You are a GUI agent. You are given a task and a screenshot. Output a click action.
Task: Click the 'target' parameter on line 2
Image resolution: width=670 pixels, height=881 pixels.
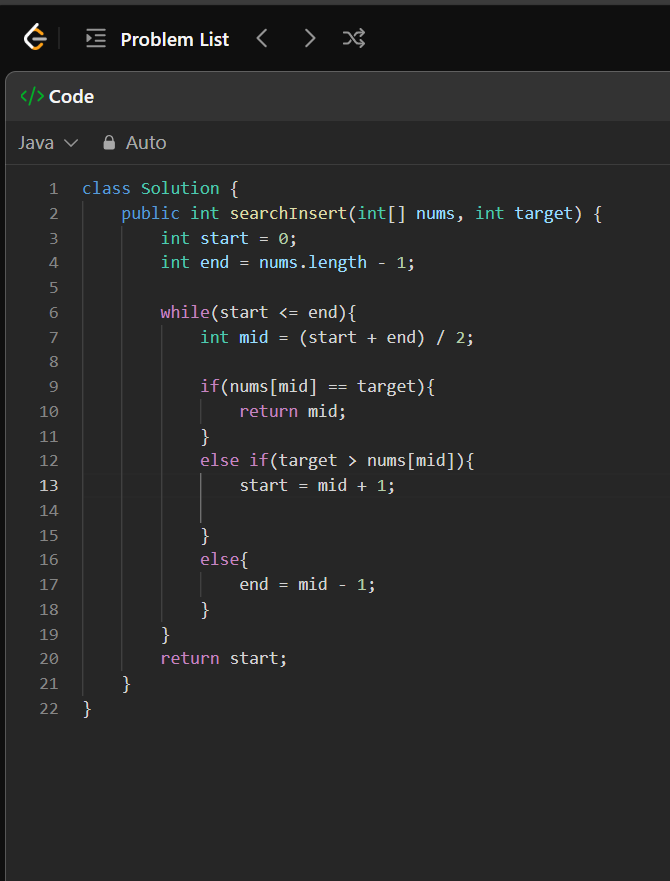(x=544, y=214)
